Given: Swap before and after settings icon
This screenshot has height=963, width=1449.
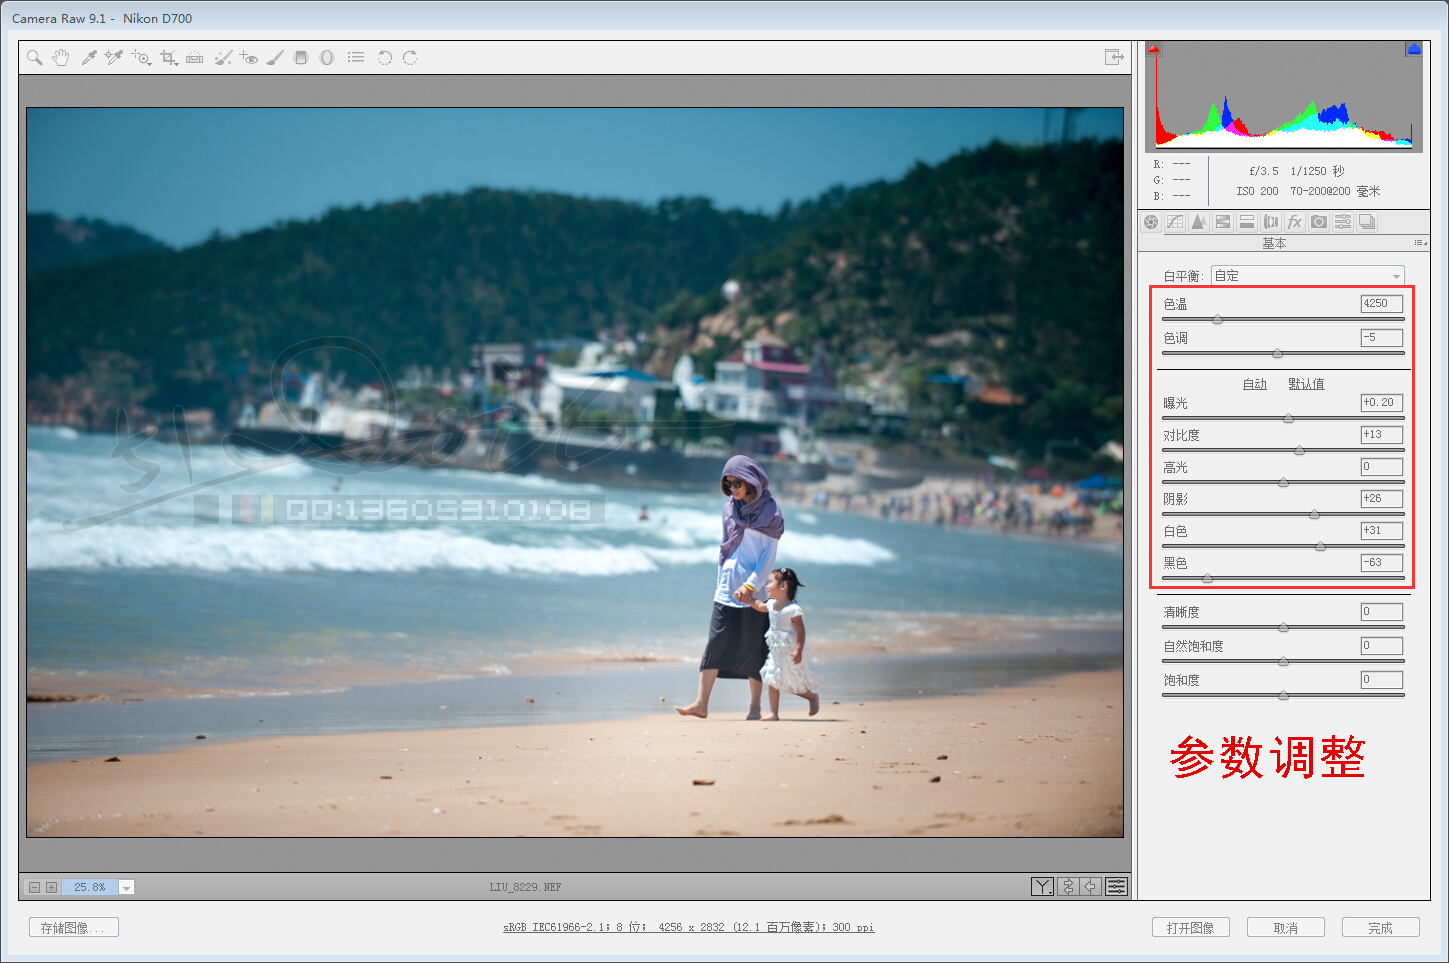Looking at the screenshot, I should pos(1068,886).
